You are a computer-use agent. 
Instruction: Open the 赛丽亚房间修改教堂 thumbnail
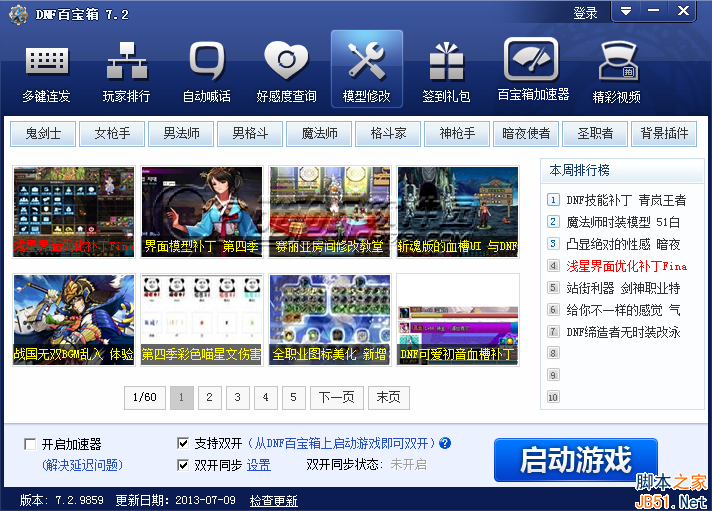point(330,212)
